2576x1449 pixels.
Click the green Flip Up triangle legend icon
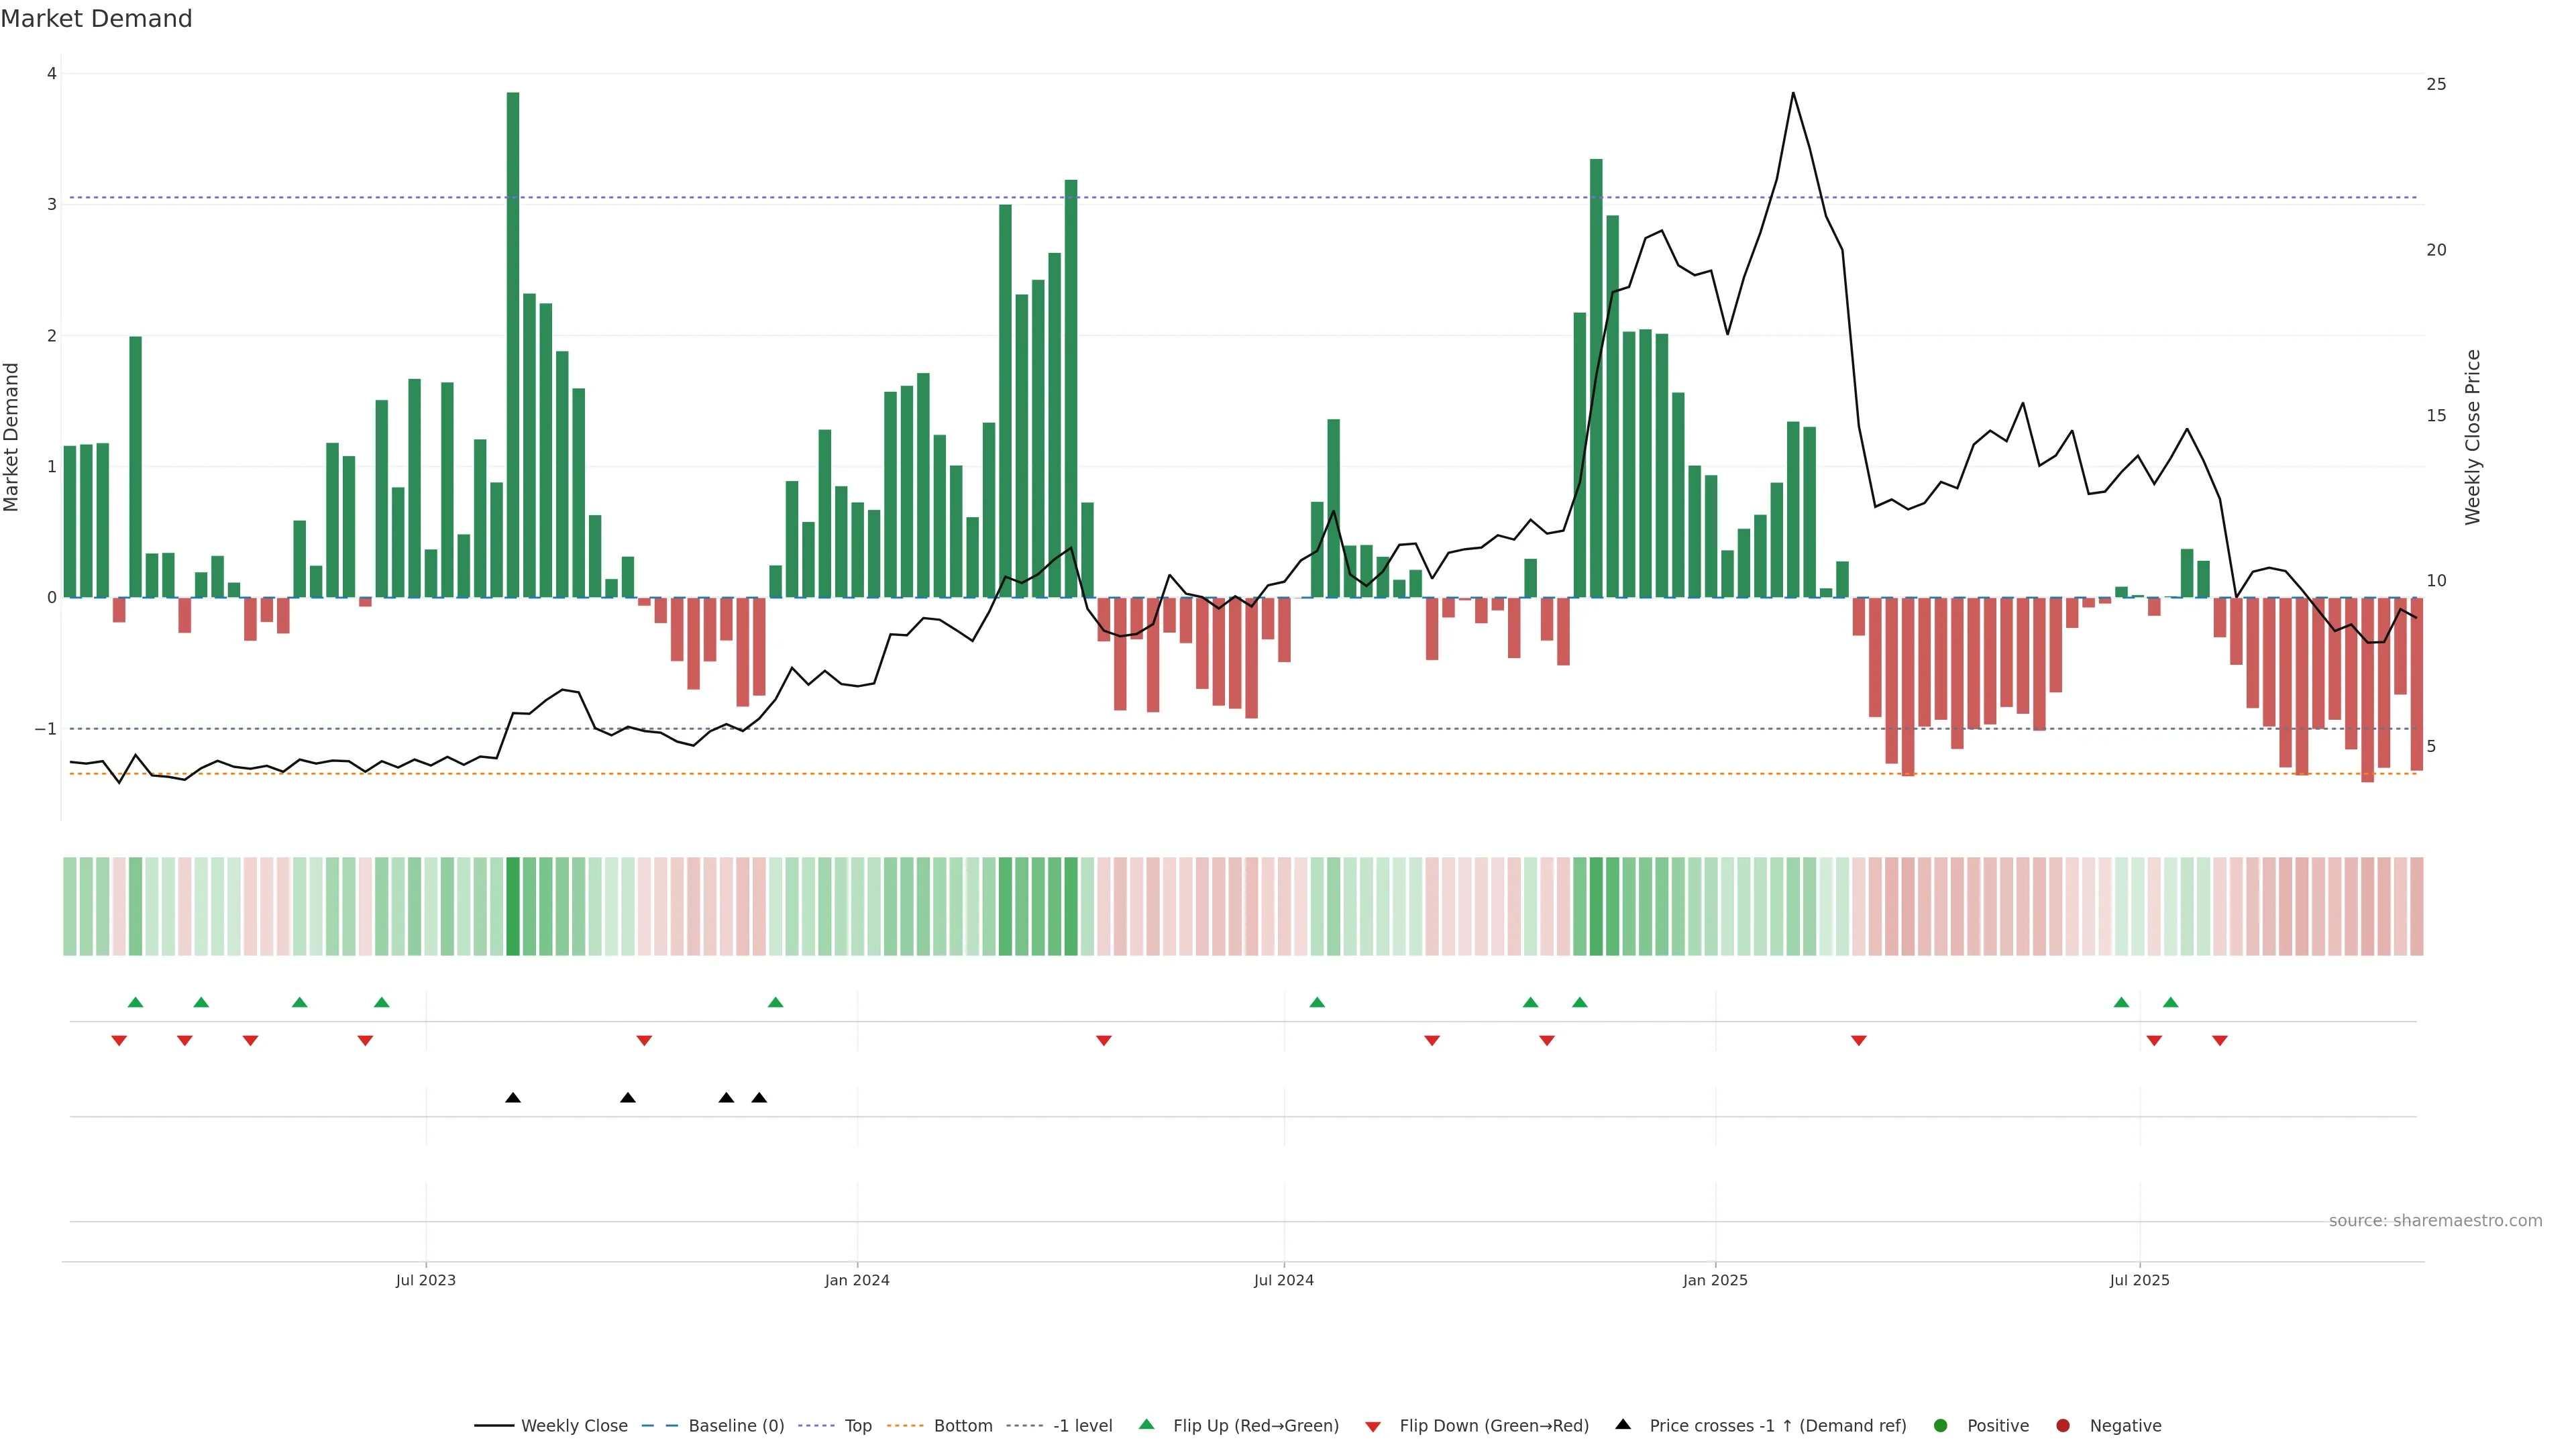coord(1146,1425)
